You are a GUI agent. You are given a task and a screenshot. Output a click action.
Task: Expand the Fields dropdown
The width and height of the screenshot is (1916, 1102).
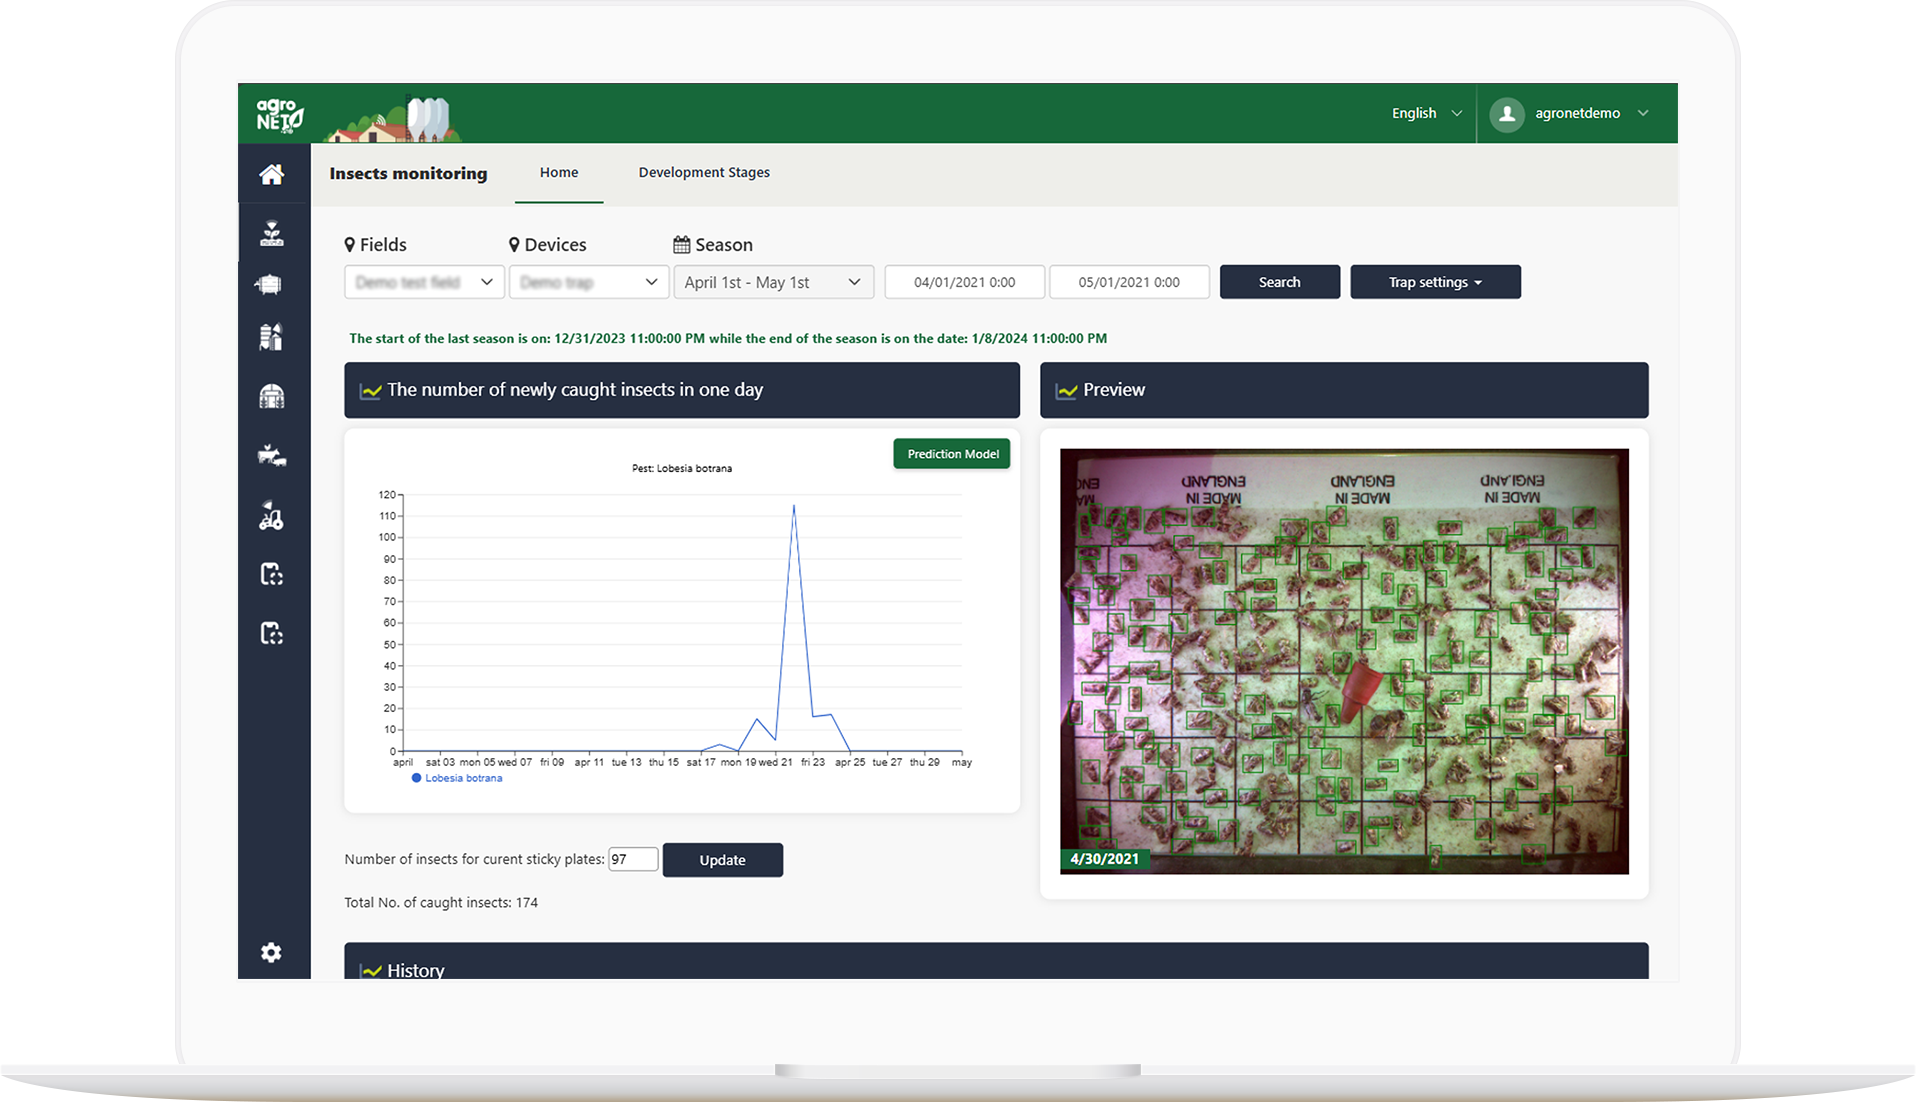[424, 282]
